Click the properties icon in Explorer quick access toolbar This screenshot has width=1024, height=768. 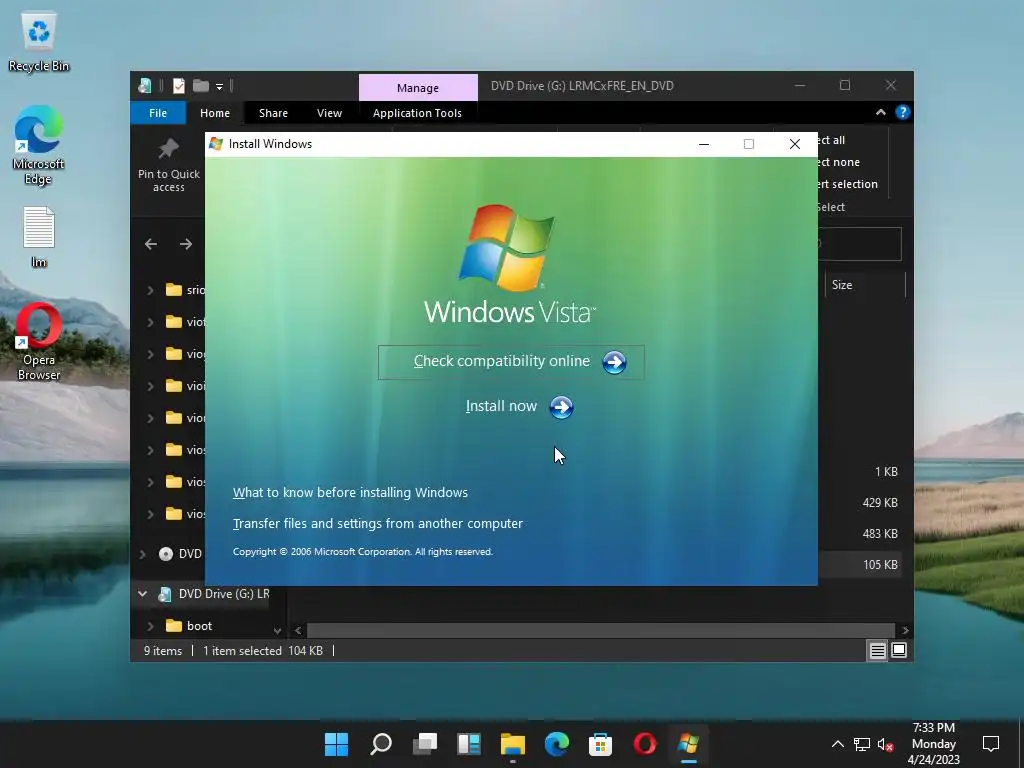pyautogui.click(x=178, y=86)
